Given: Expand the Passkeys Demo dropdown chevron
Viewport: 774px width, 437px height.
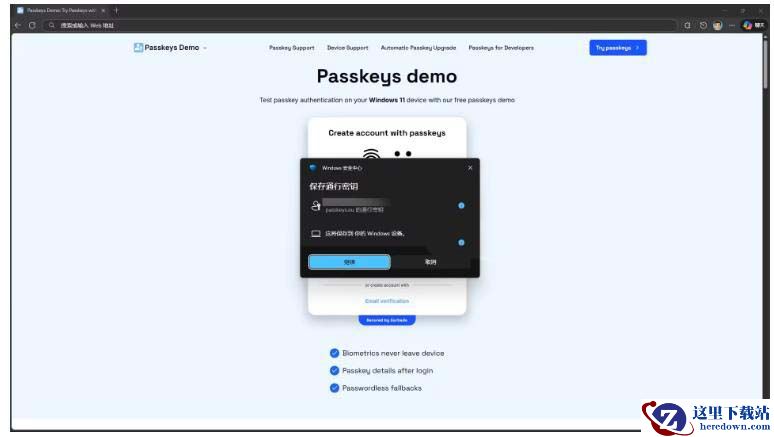Looking at the screenshot, I should [x=205, y=48].
